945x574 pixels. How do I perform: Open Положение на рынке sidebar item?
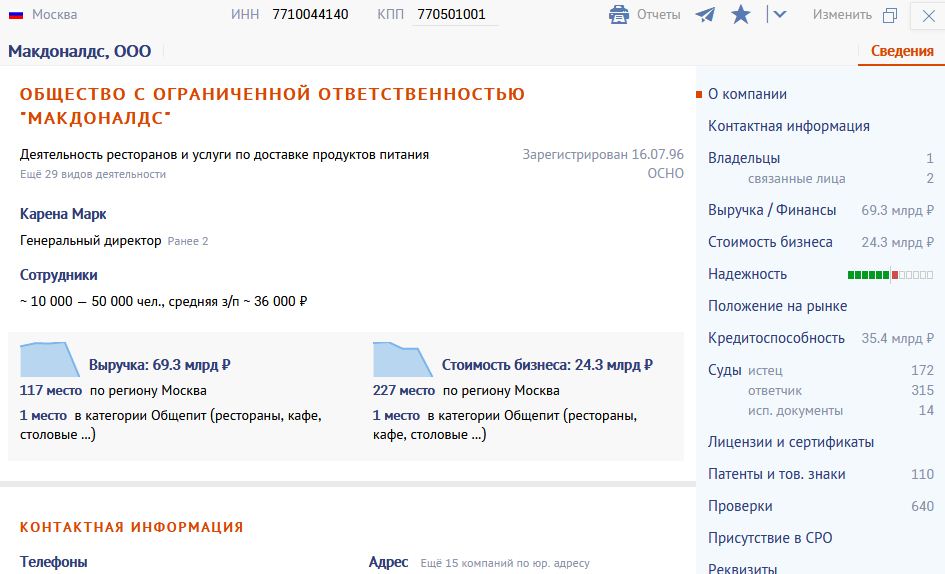(777, 306)
